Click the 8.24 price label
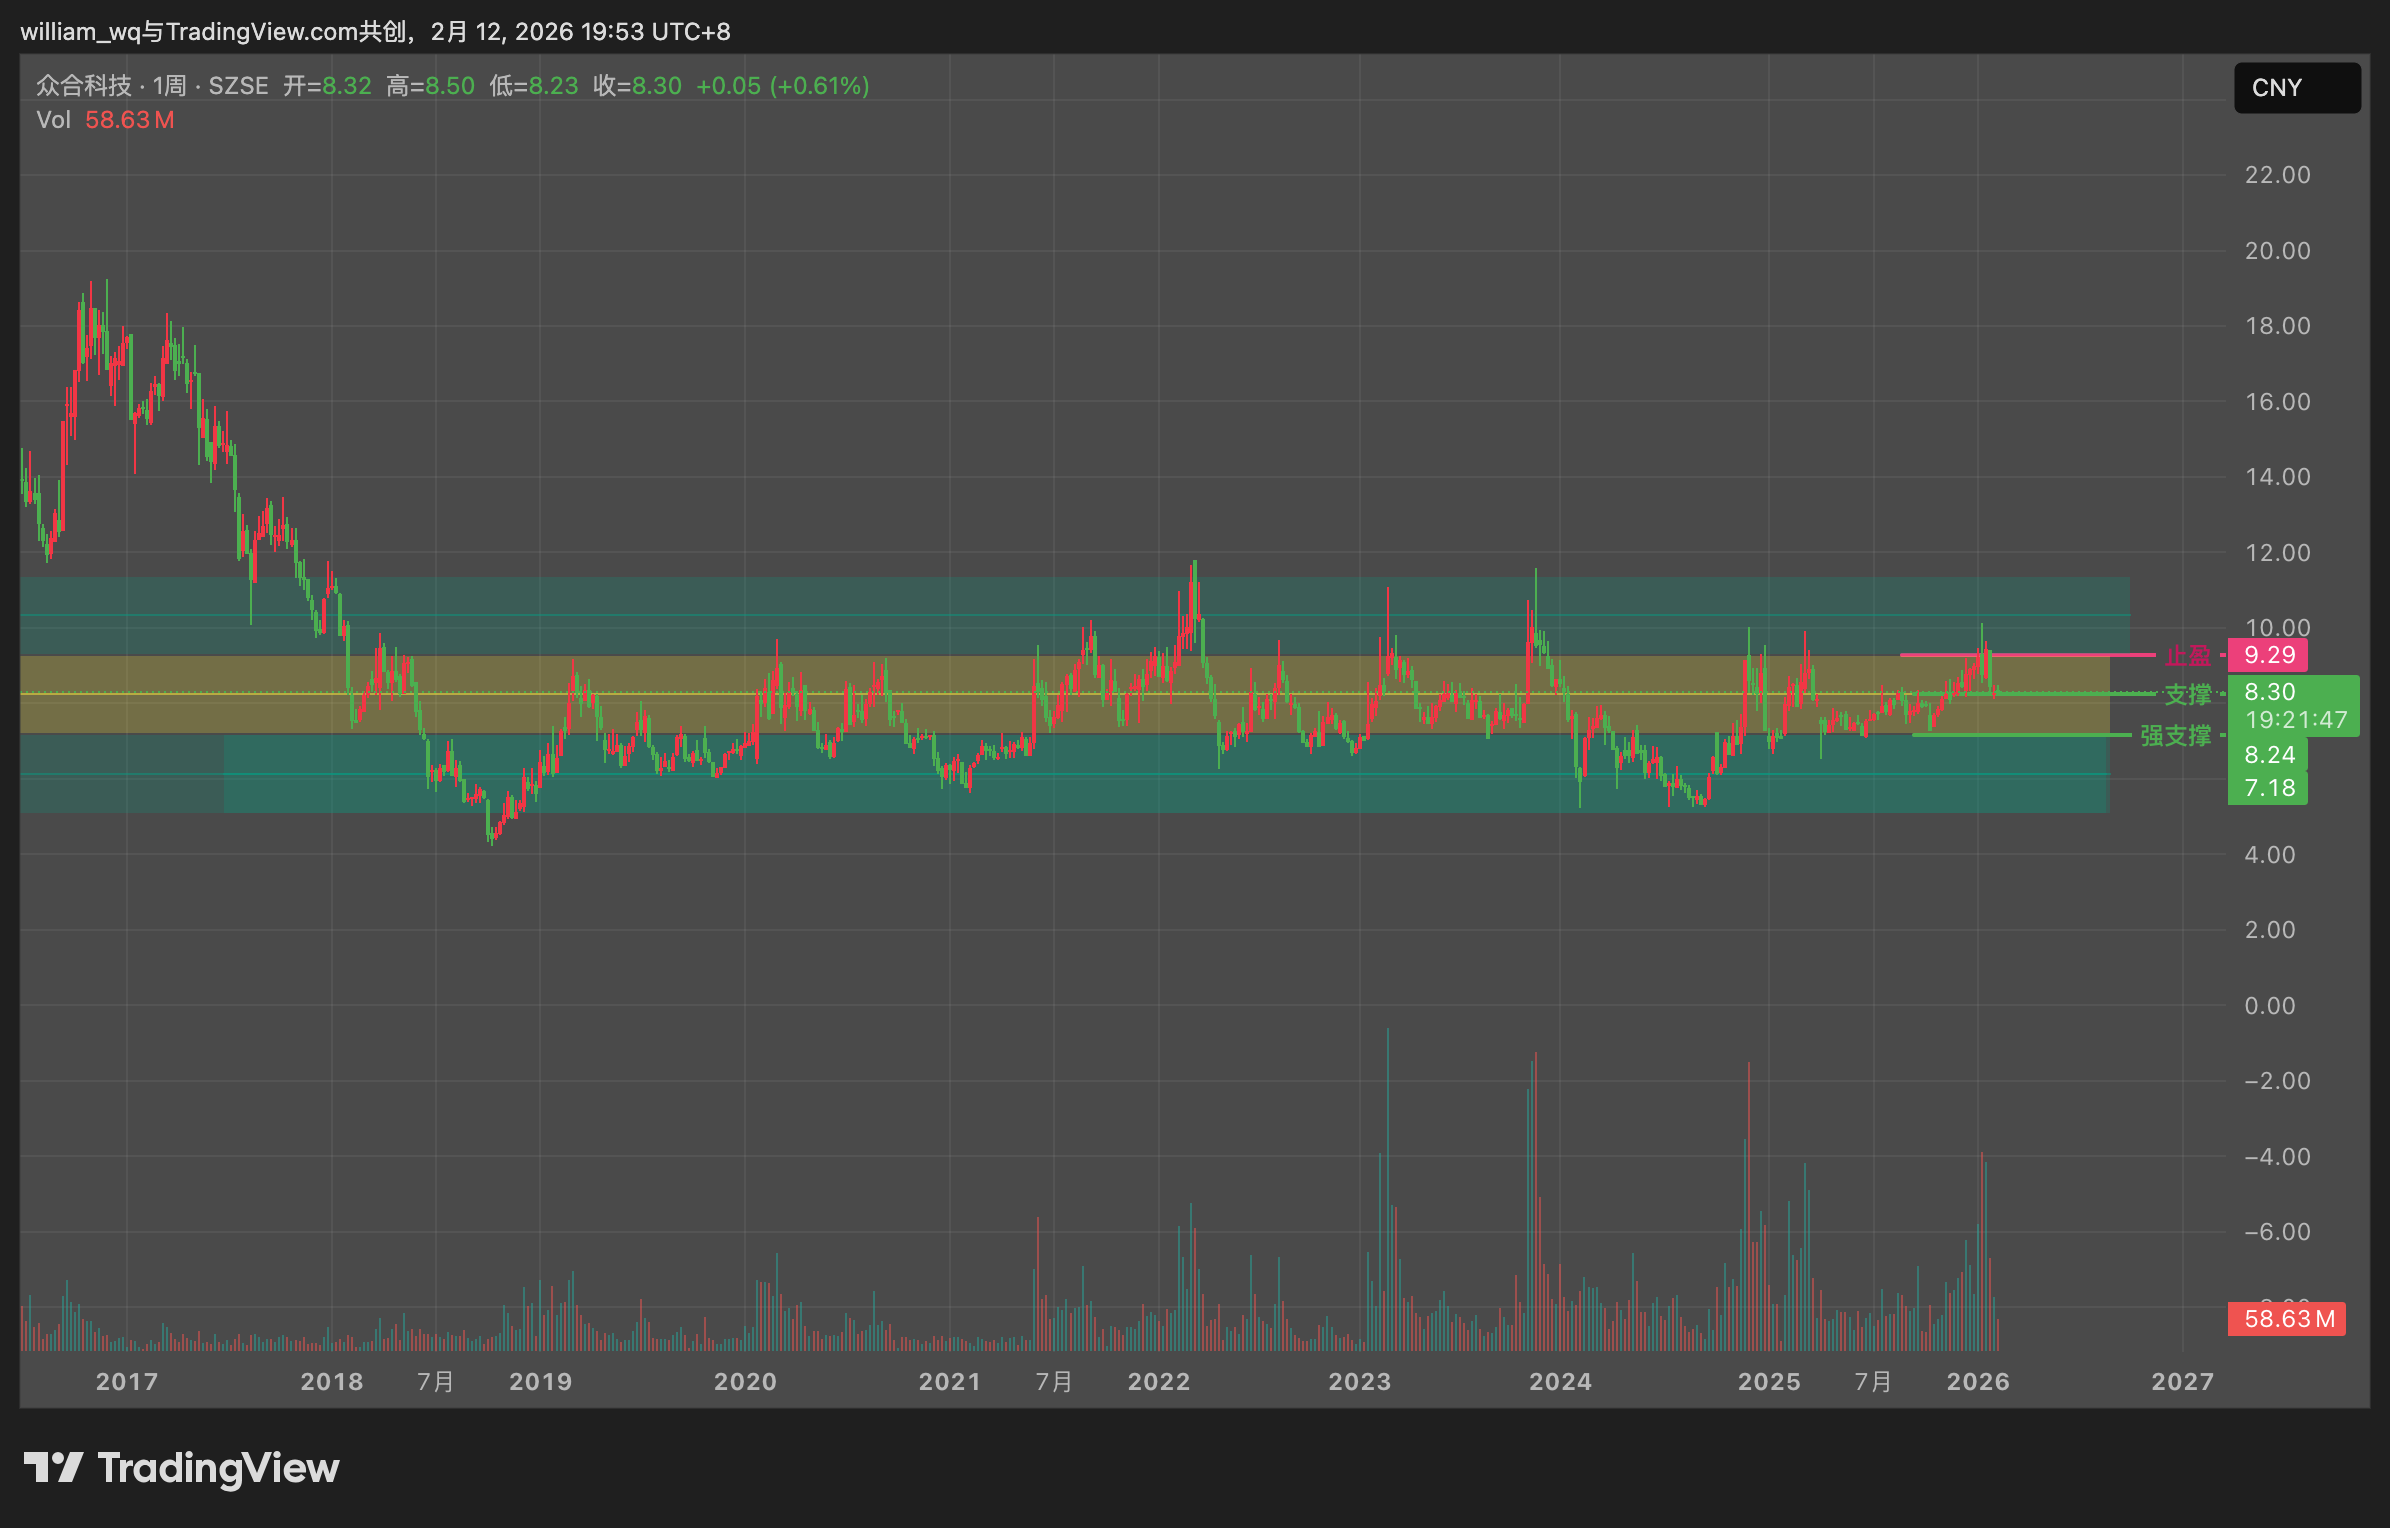 2268,755
